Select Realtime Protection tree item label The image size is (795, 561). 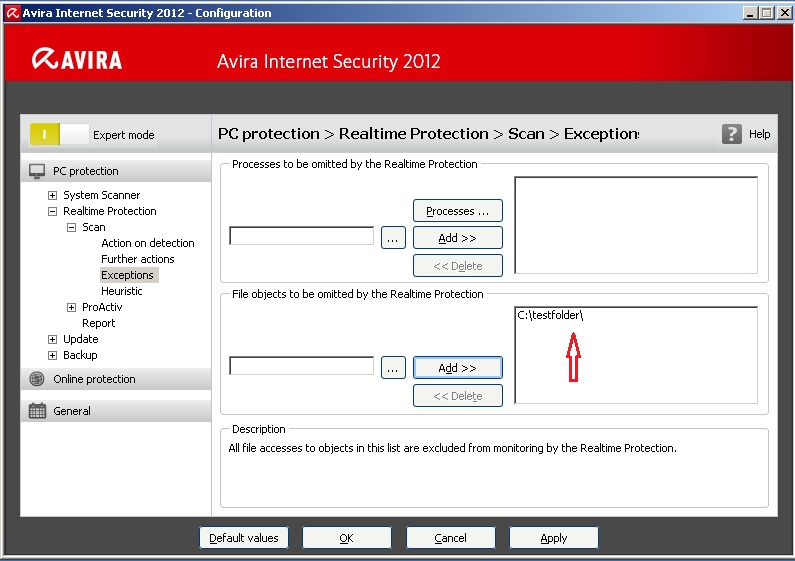pyautogui.click(x=110, y=211)
